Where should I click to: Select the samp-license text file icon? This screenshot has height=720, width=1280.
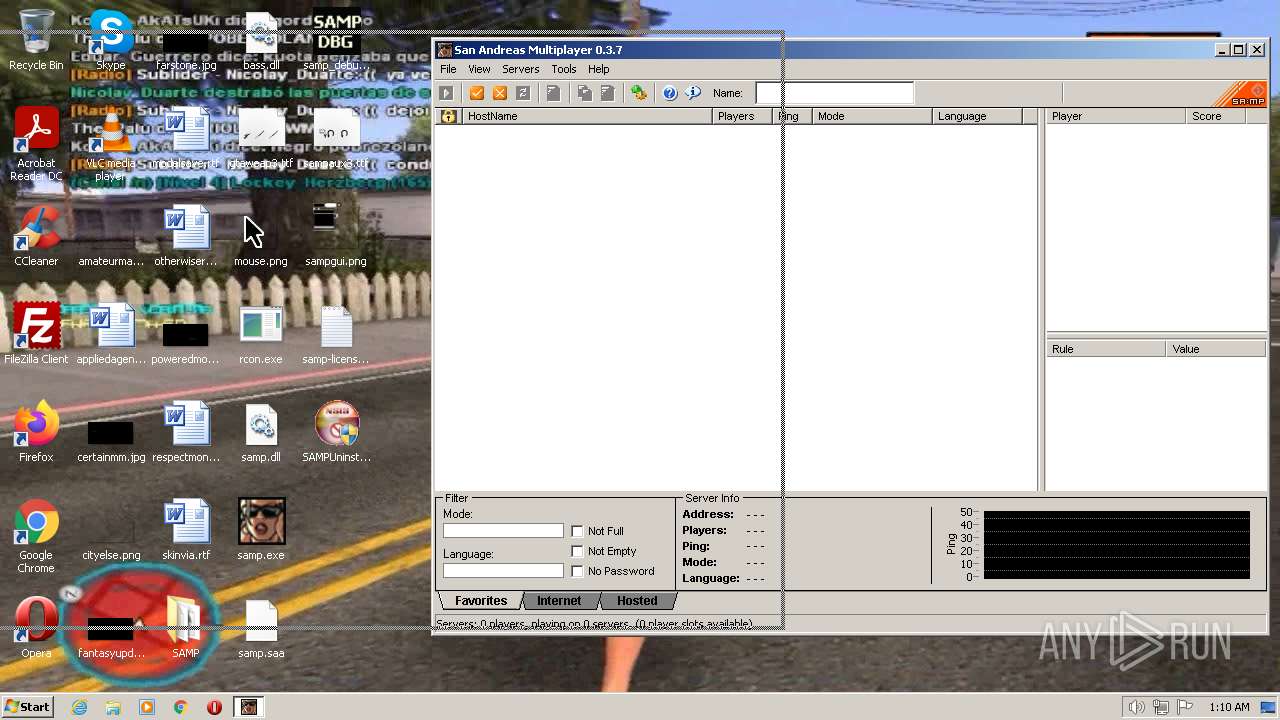click(336, 335)
